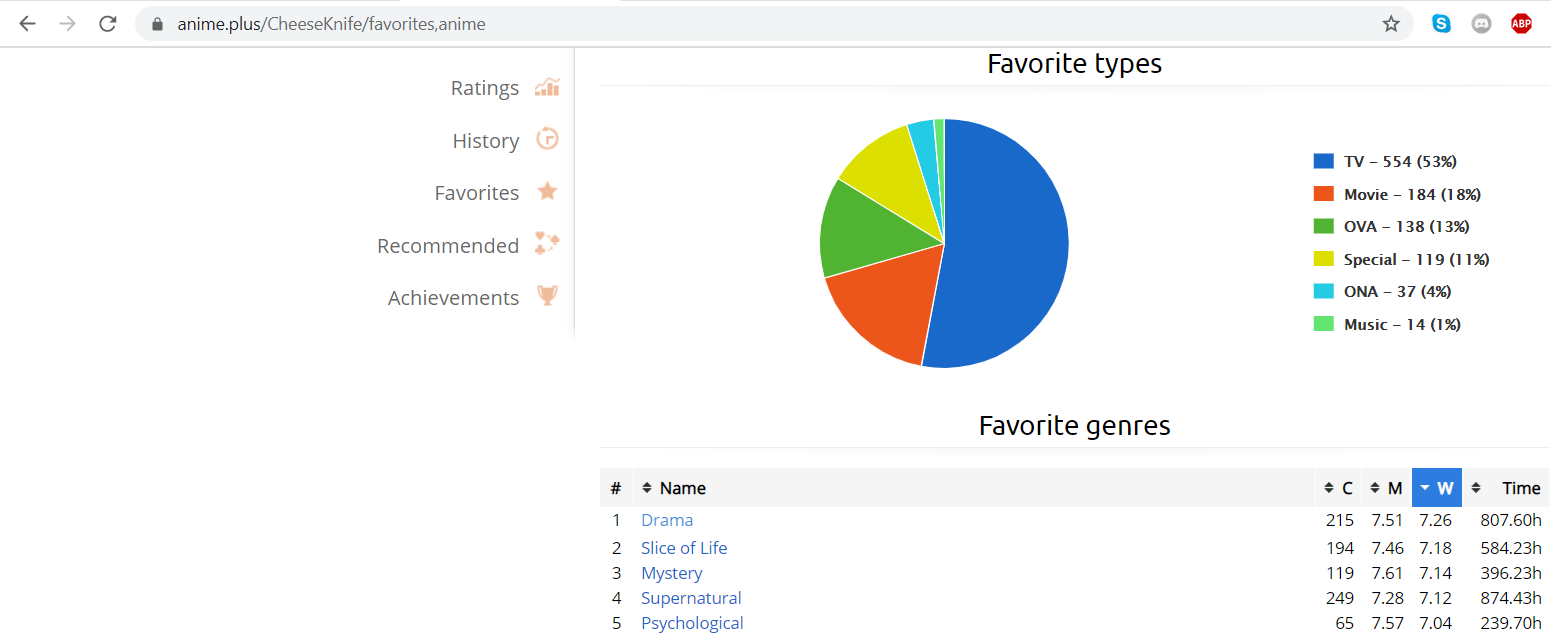The width and height of the screenshot is (1551, 636).
Task: Go back to the previous page
Action: (x=27, y=24)
